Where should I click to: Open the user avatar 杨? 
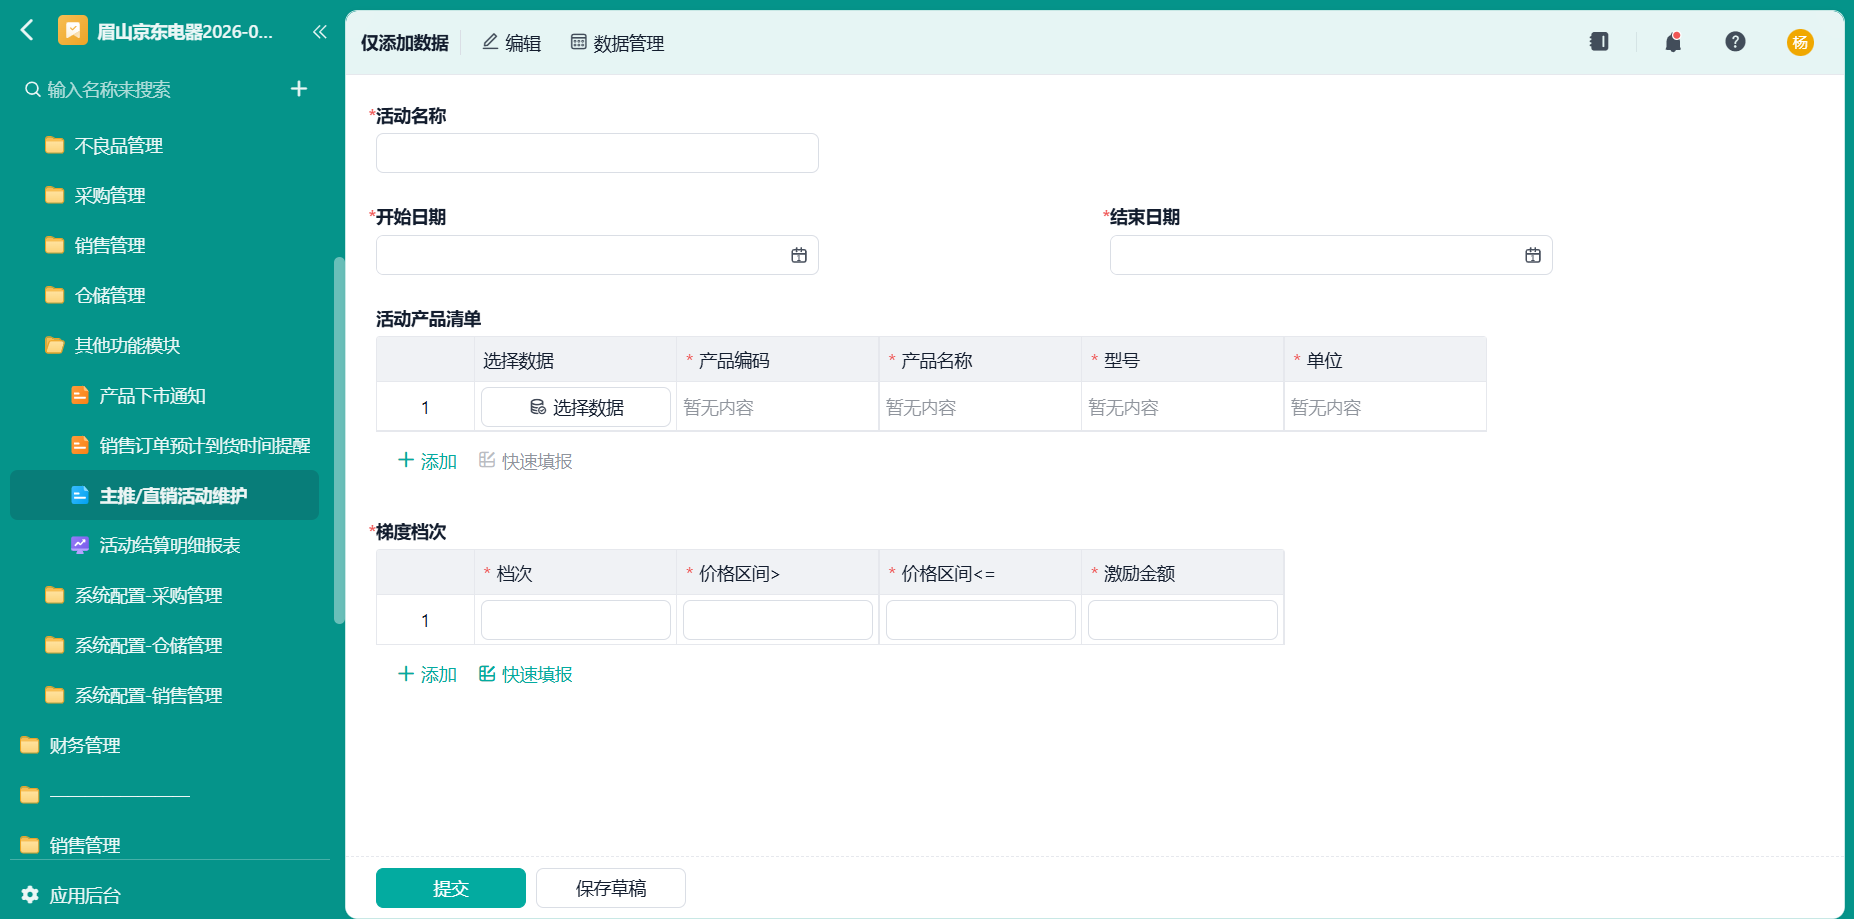tap(1800, 42)
